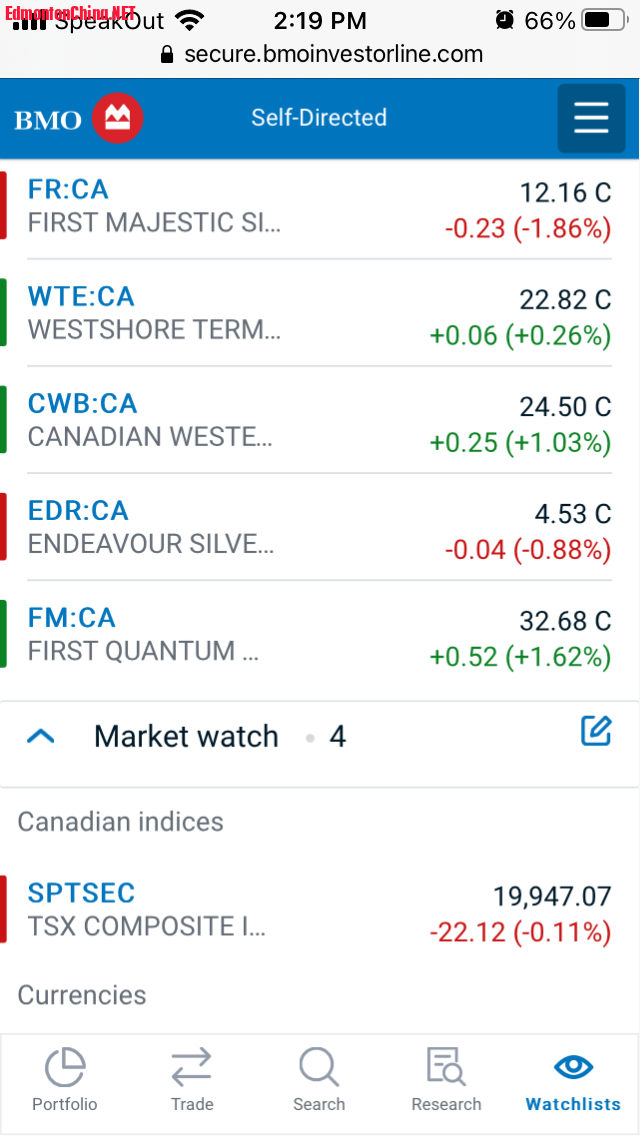Open the SPTSEC index link
Viewport: 640px width, 1136px height.
coord(81,892)
